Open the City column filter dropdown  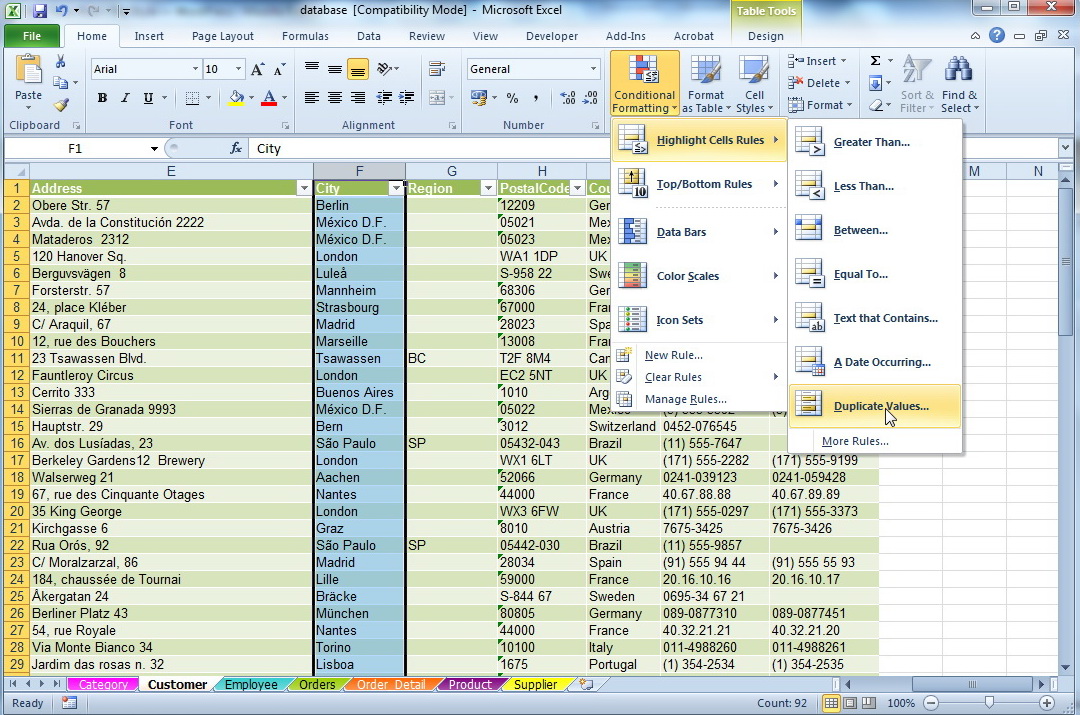click(x=396, y=188)
